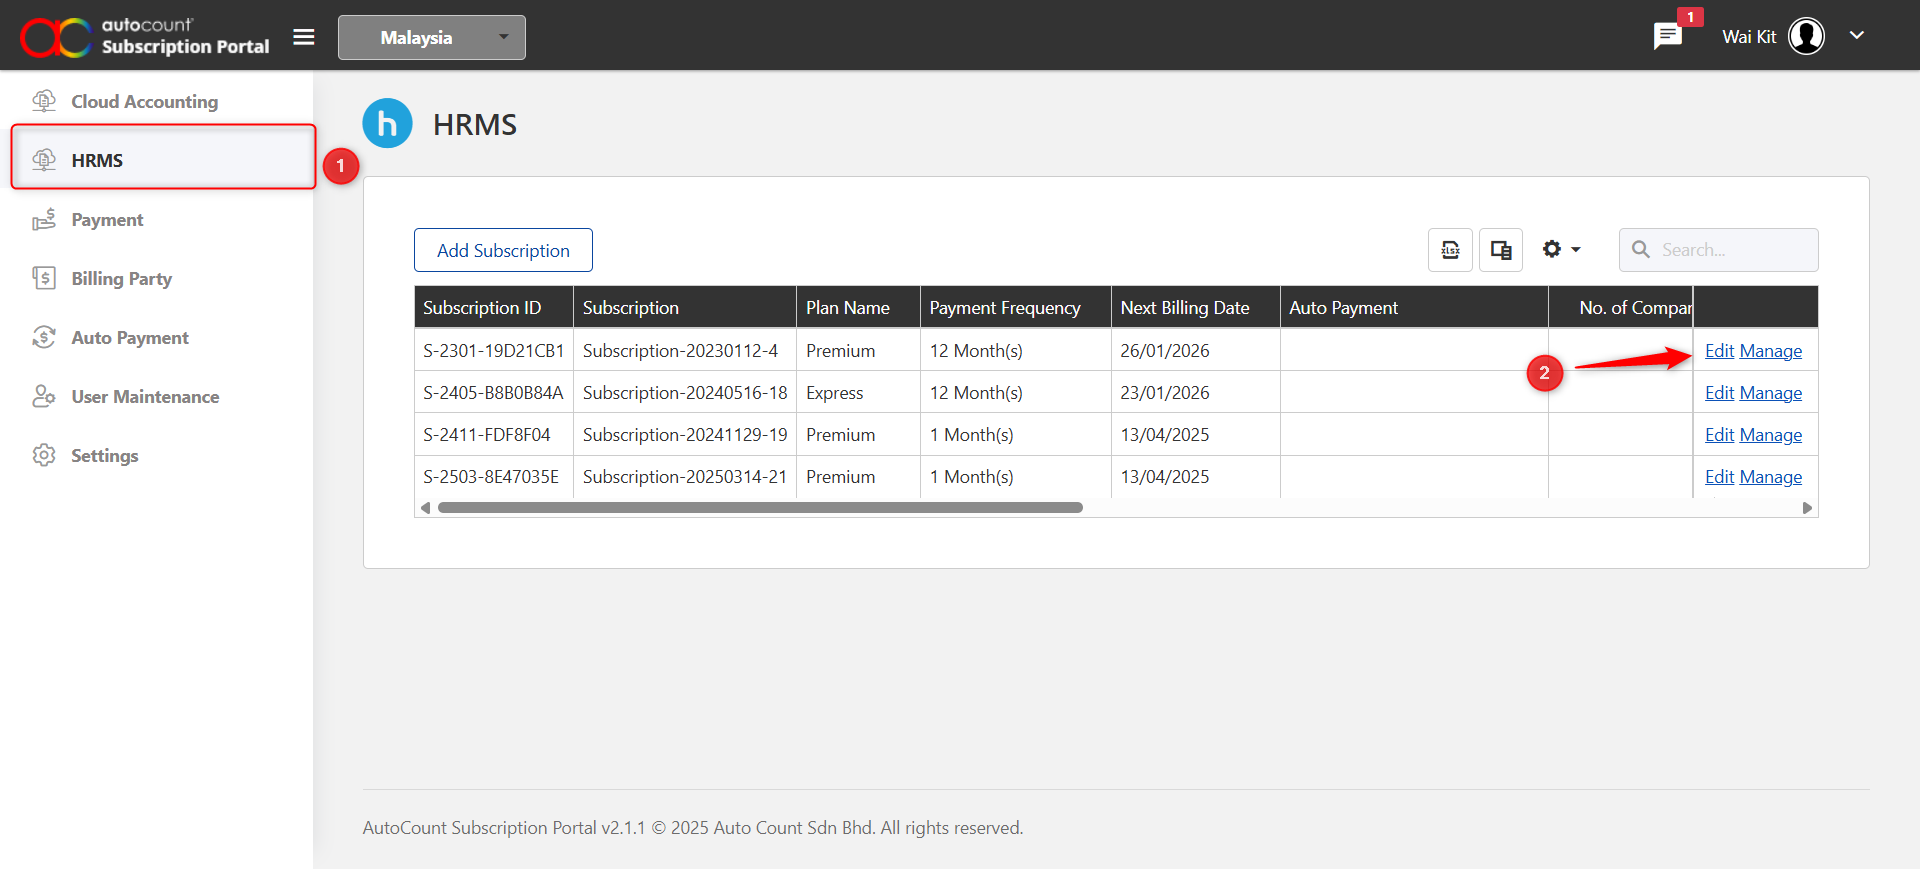Screen dimensions: 1920x869
Task: Click the Wai Kit user avatar
Action: point(1806,36)
